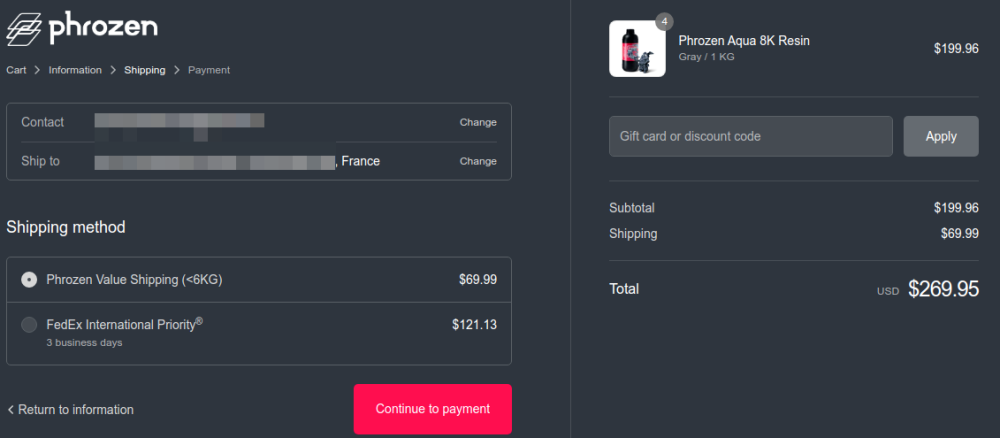Click the quantity badge on product image
This screenshot has height=438, width=1000.
tap(663, 20)
